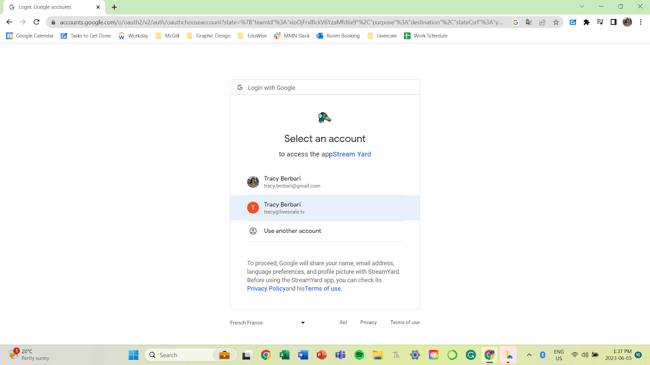This screenshot has height=365, width=650.
Task: Open Excel from the taskbar
Action: 284,355
